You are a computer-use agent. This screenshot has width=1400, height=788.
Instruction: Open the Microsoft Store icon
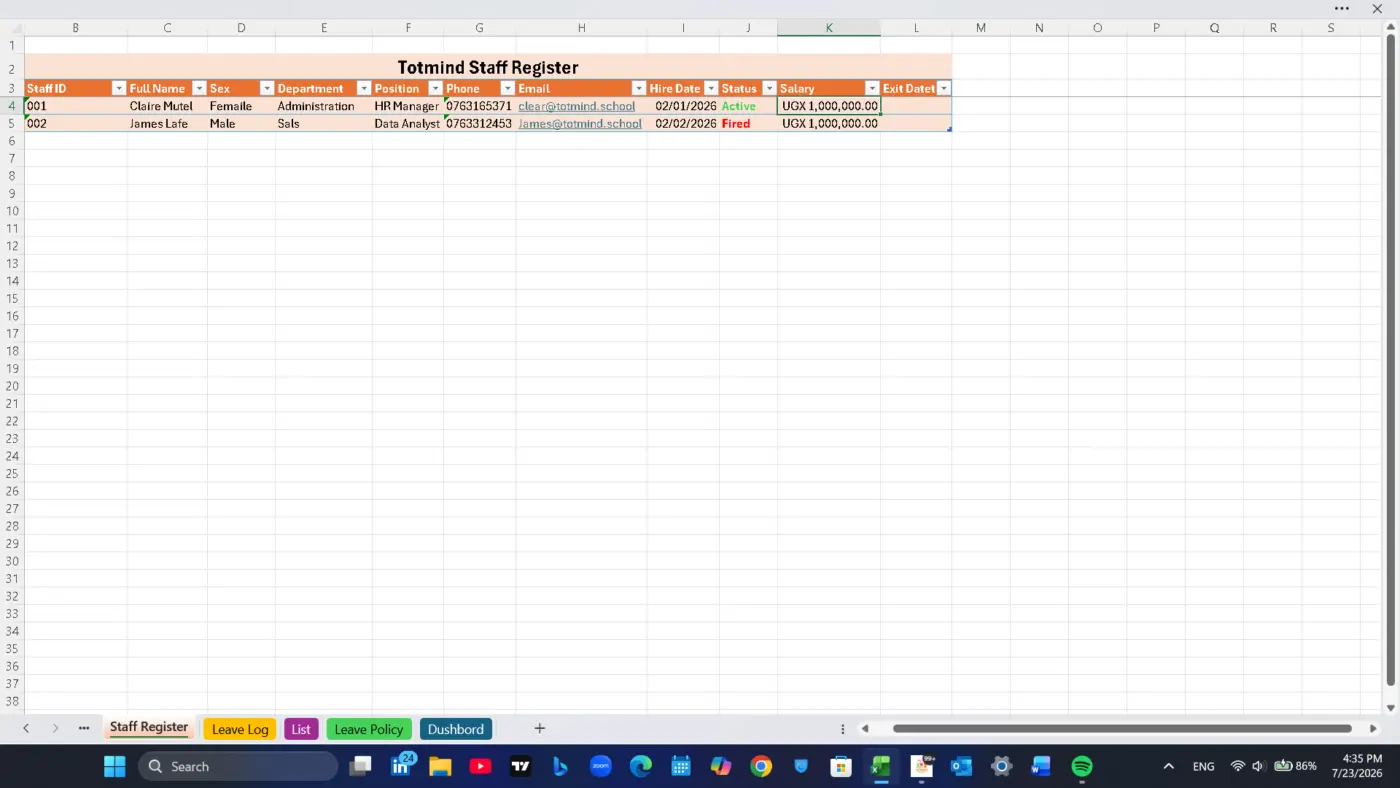pos(841,767)
